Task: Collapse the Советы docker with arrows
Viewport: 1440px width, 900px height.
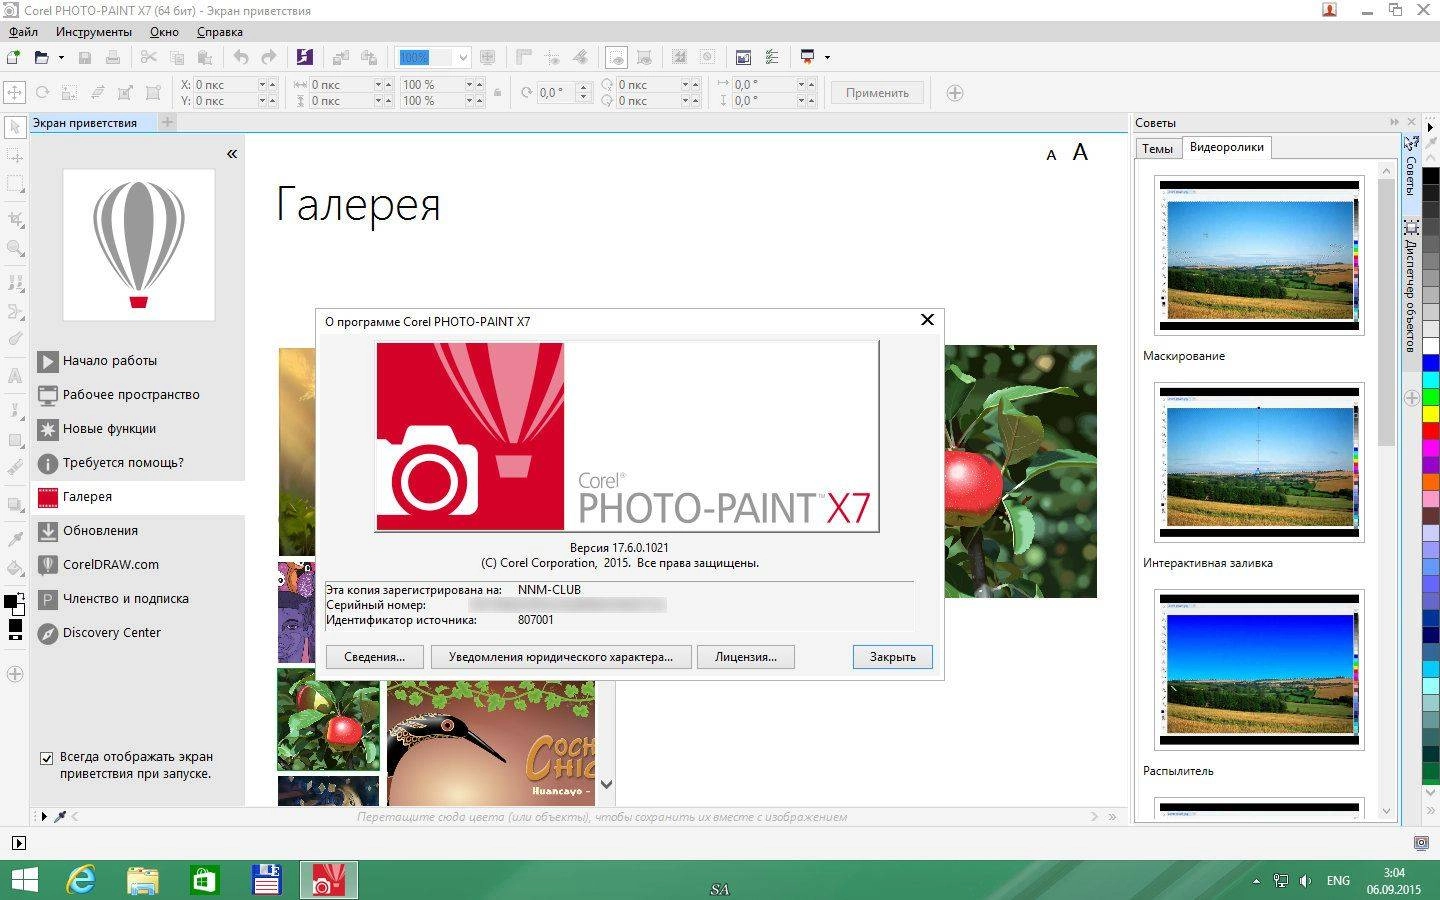Action: [1394, 122]
